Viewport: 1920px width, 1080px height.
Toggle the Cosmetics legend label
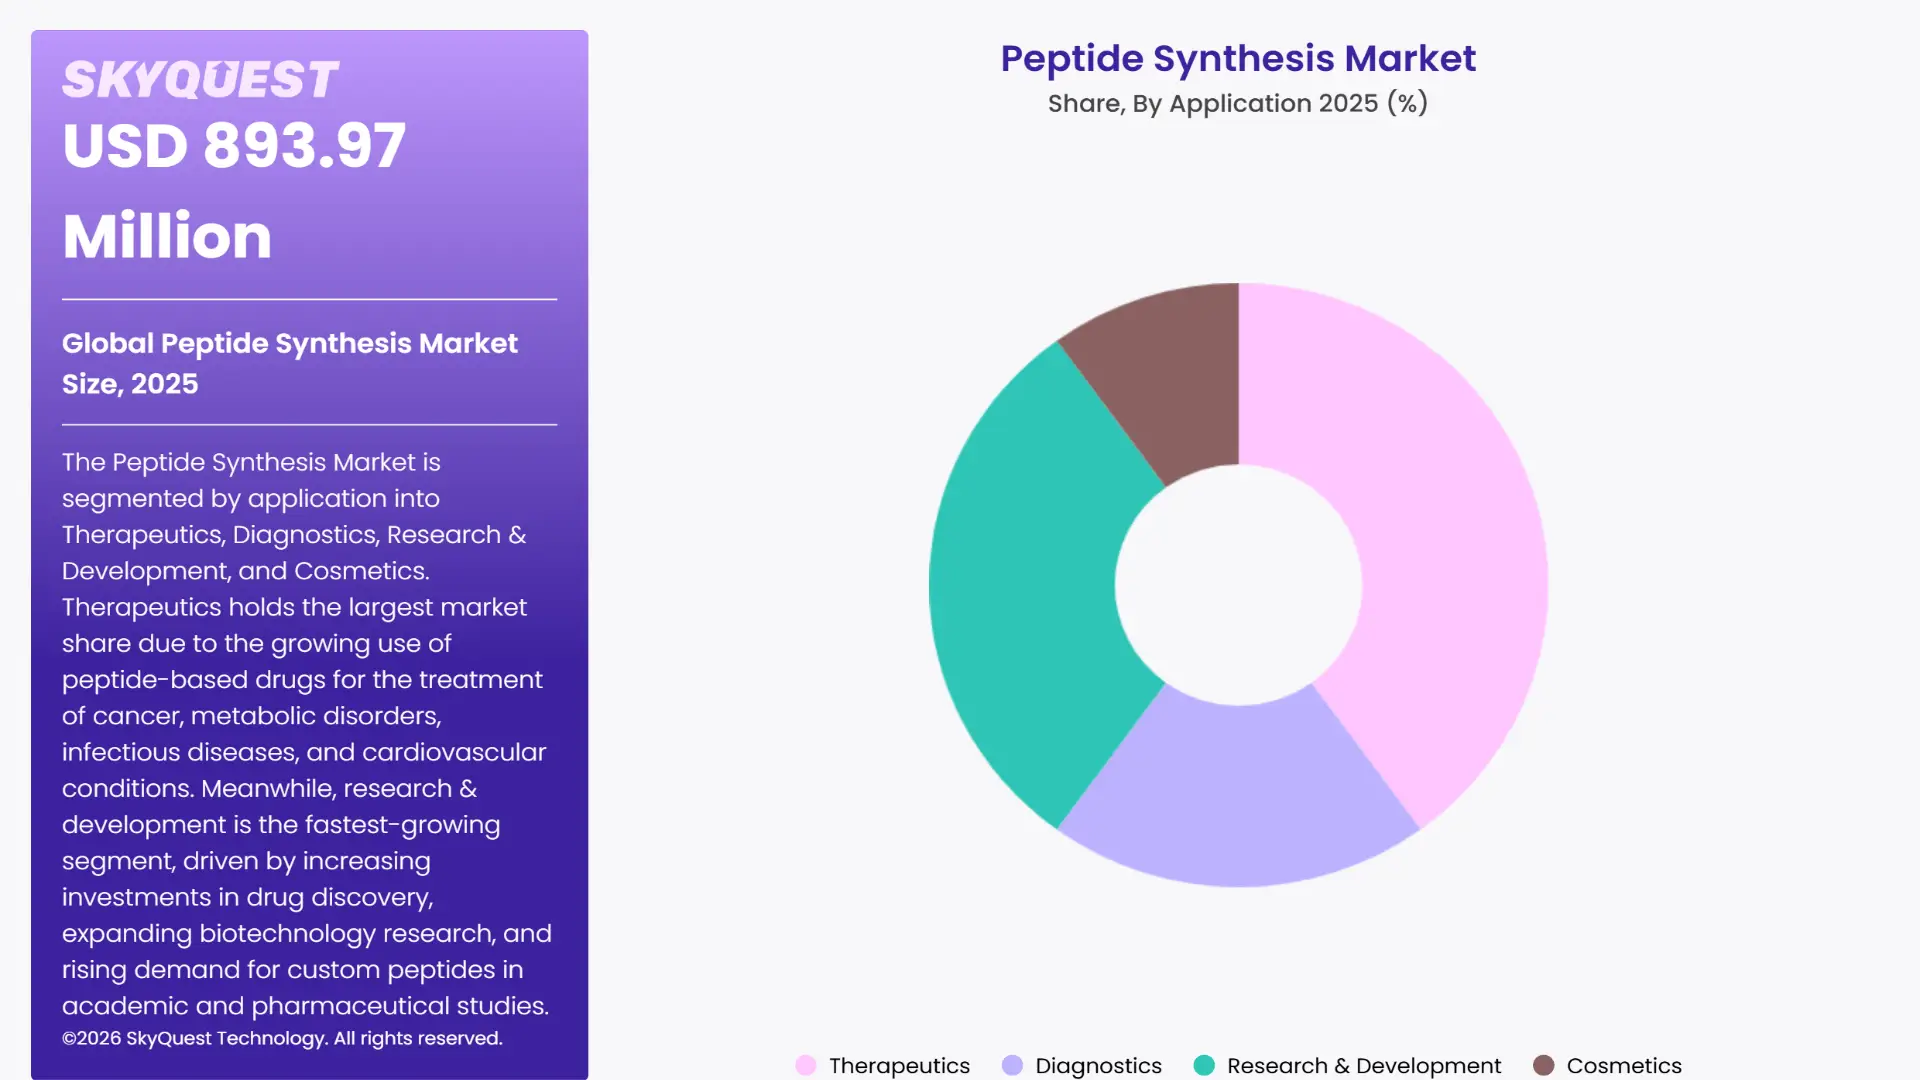point(1624,1066)
